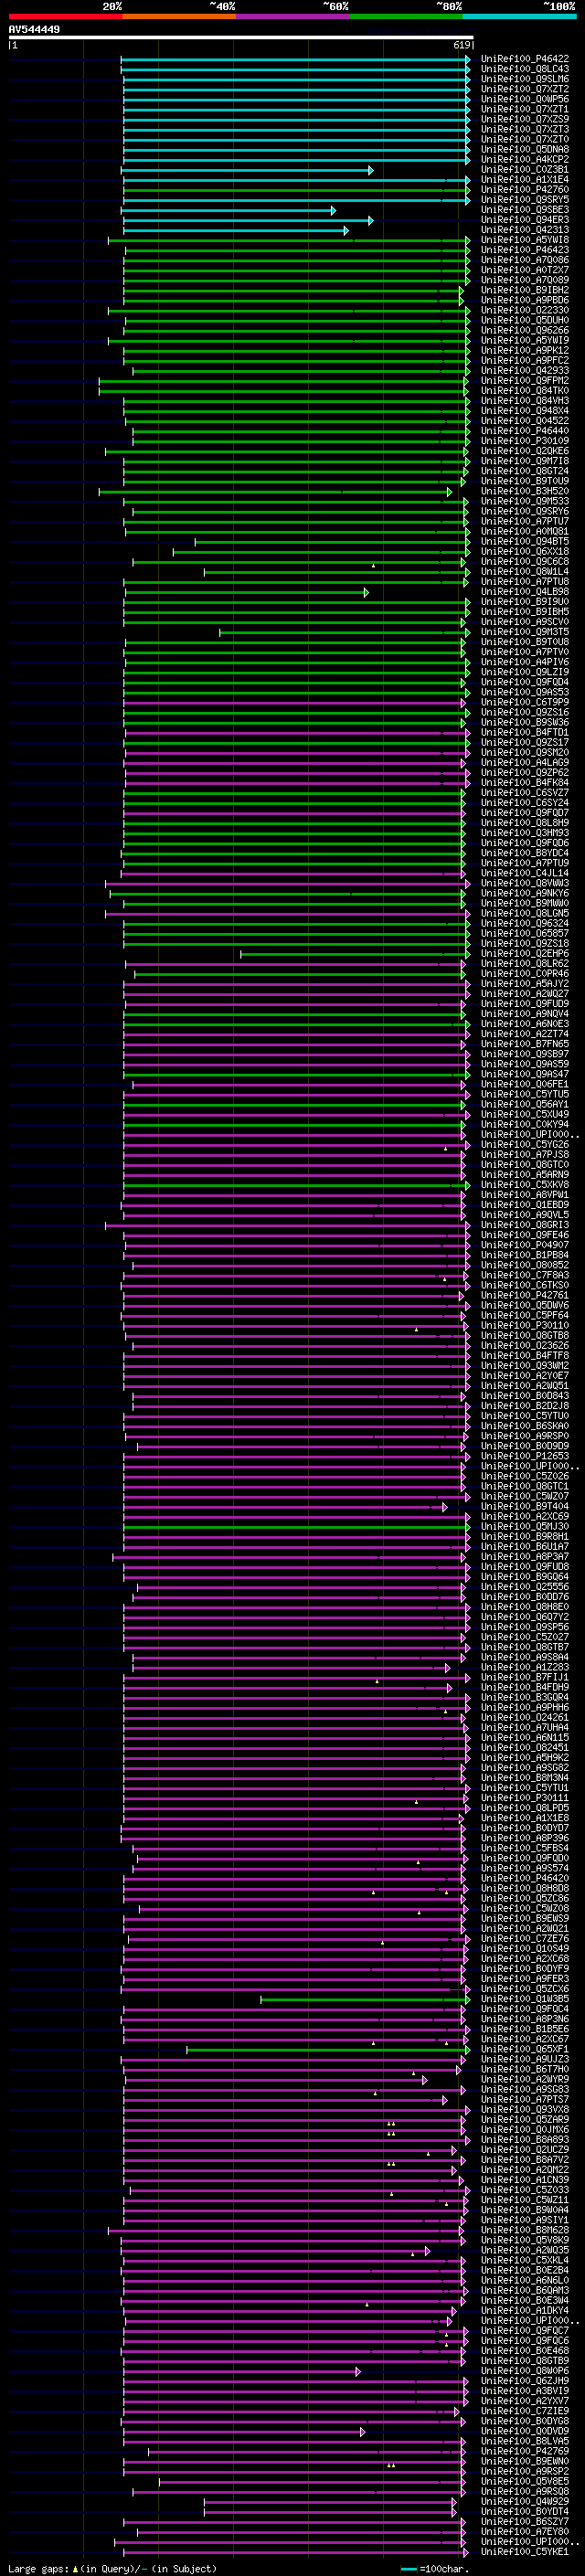Open hit UniRef100_Q0DVD9 label
This screenshot has width=585, height=2576.
(x=525, y=2431)
